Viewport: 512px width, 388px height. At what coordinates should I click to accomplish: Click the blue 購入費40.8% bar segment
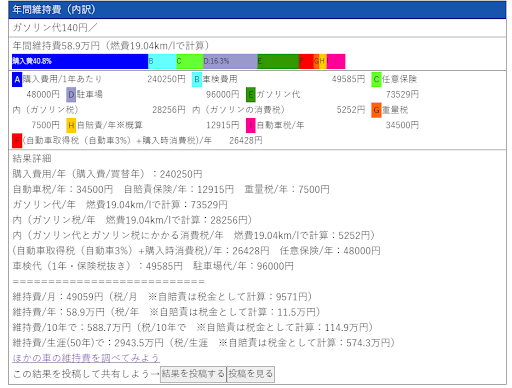(x=80, y=61)
